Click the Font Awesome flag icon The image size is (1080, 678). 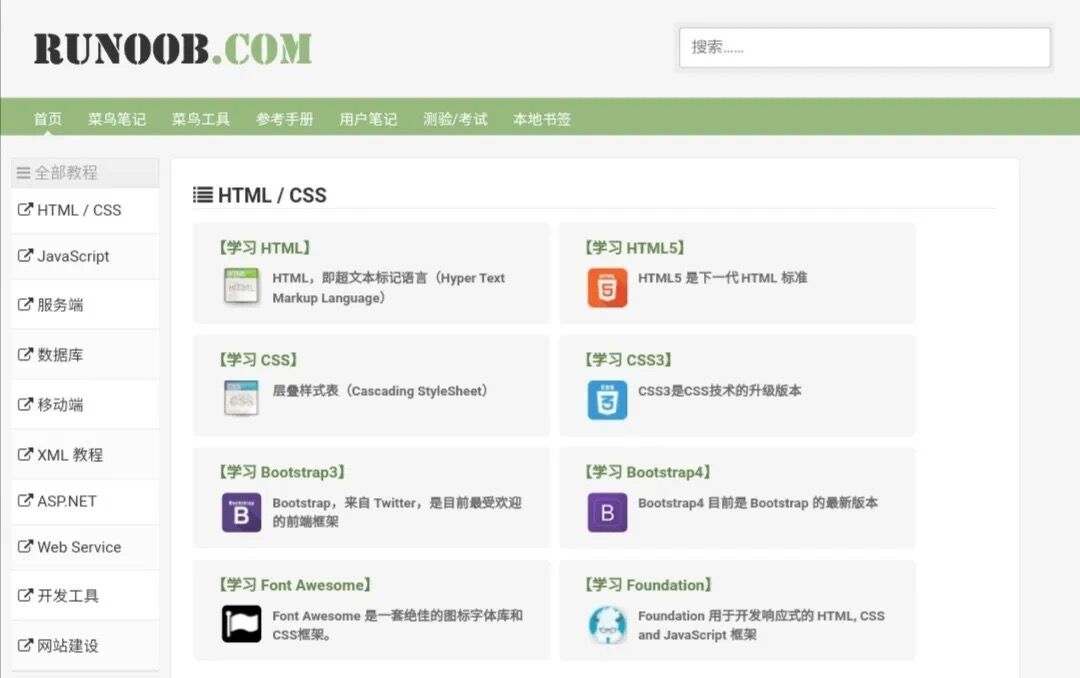pyautogui.click(x=241, y=624)
